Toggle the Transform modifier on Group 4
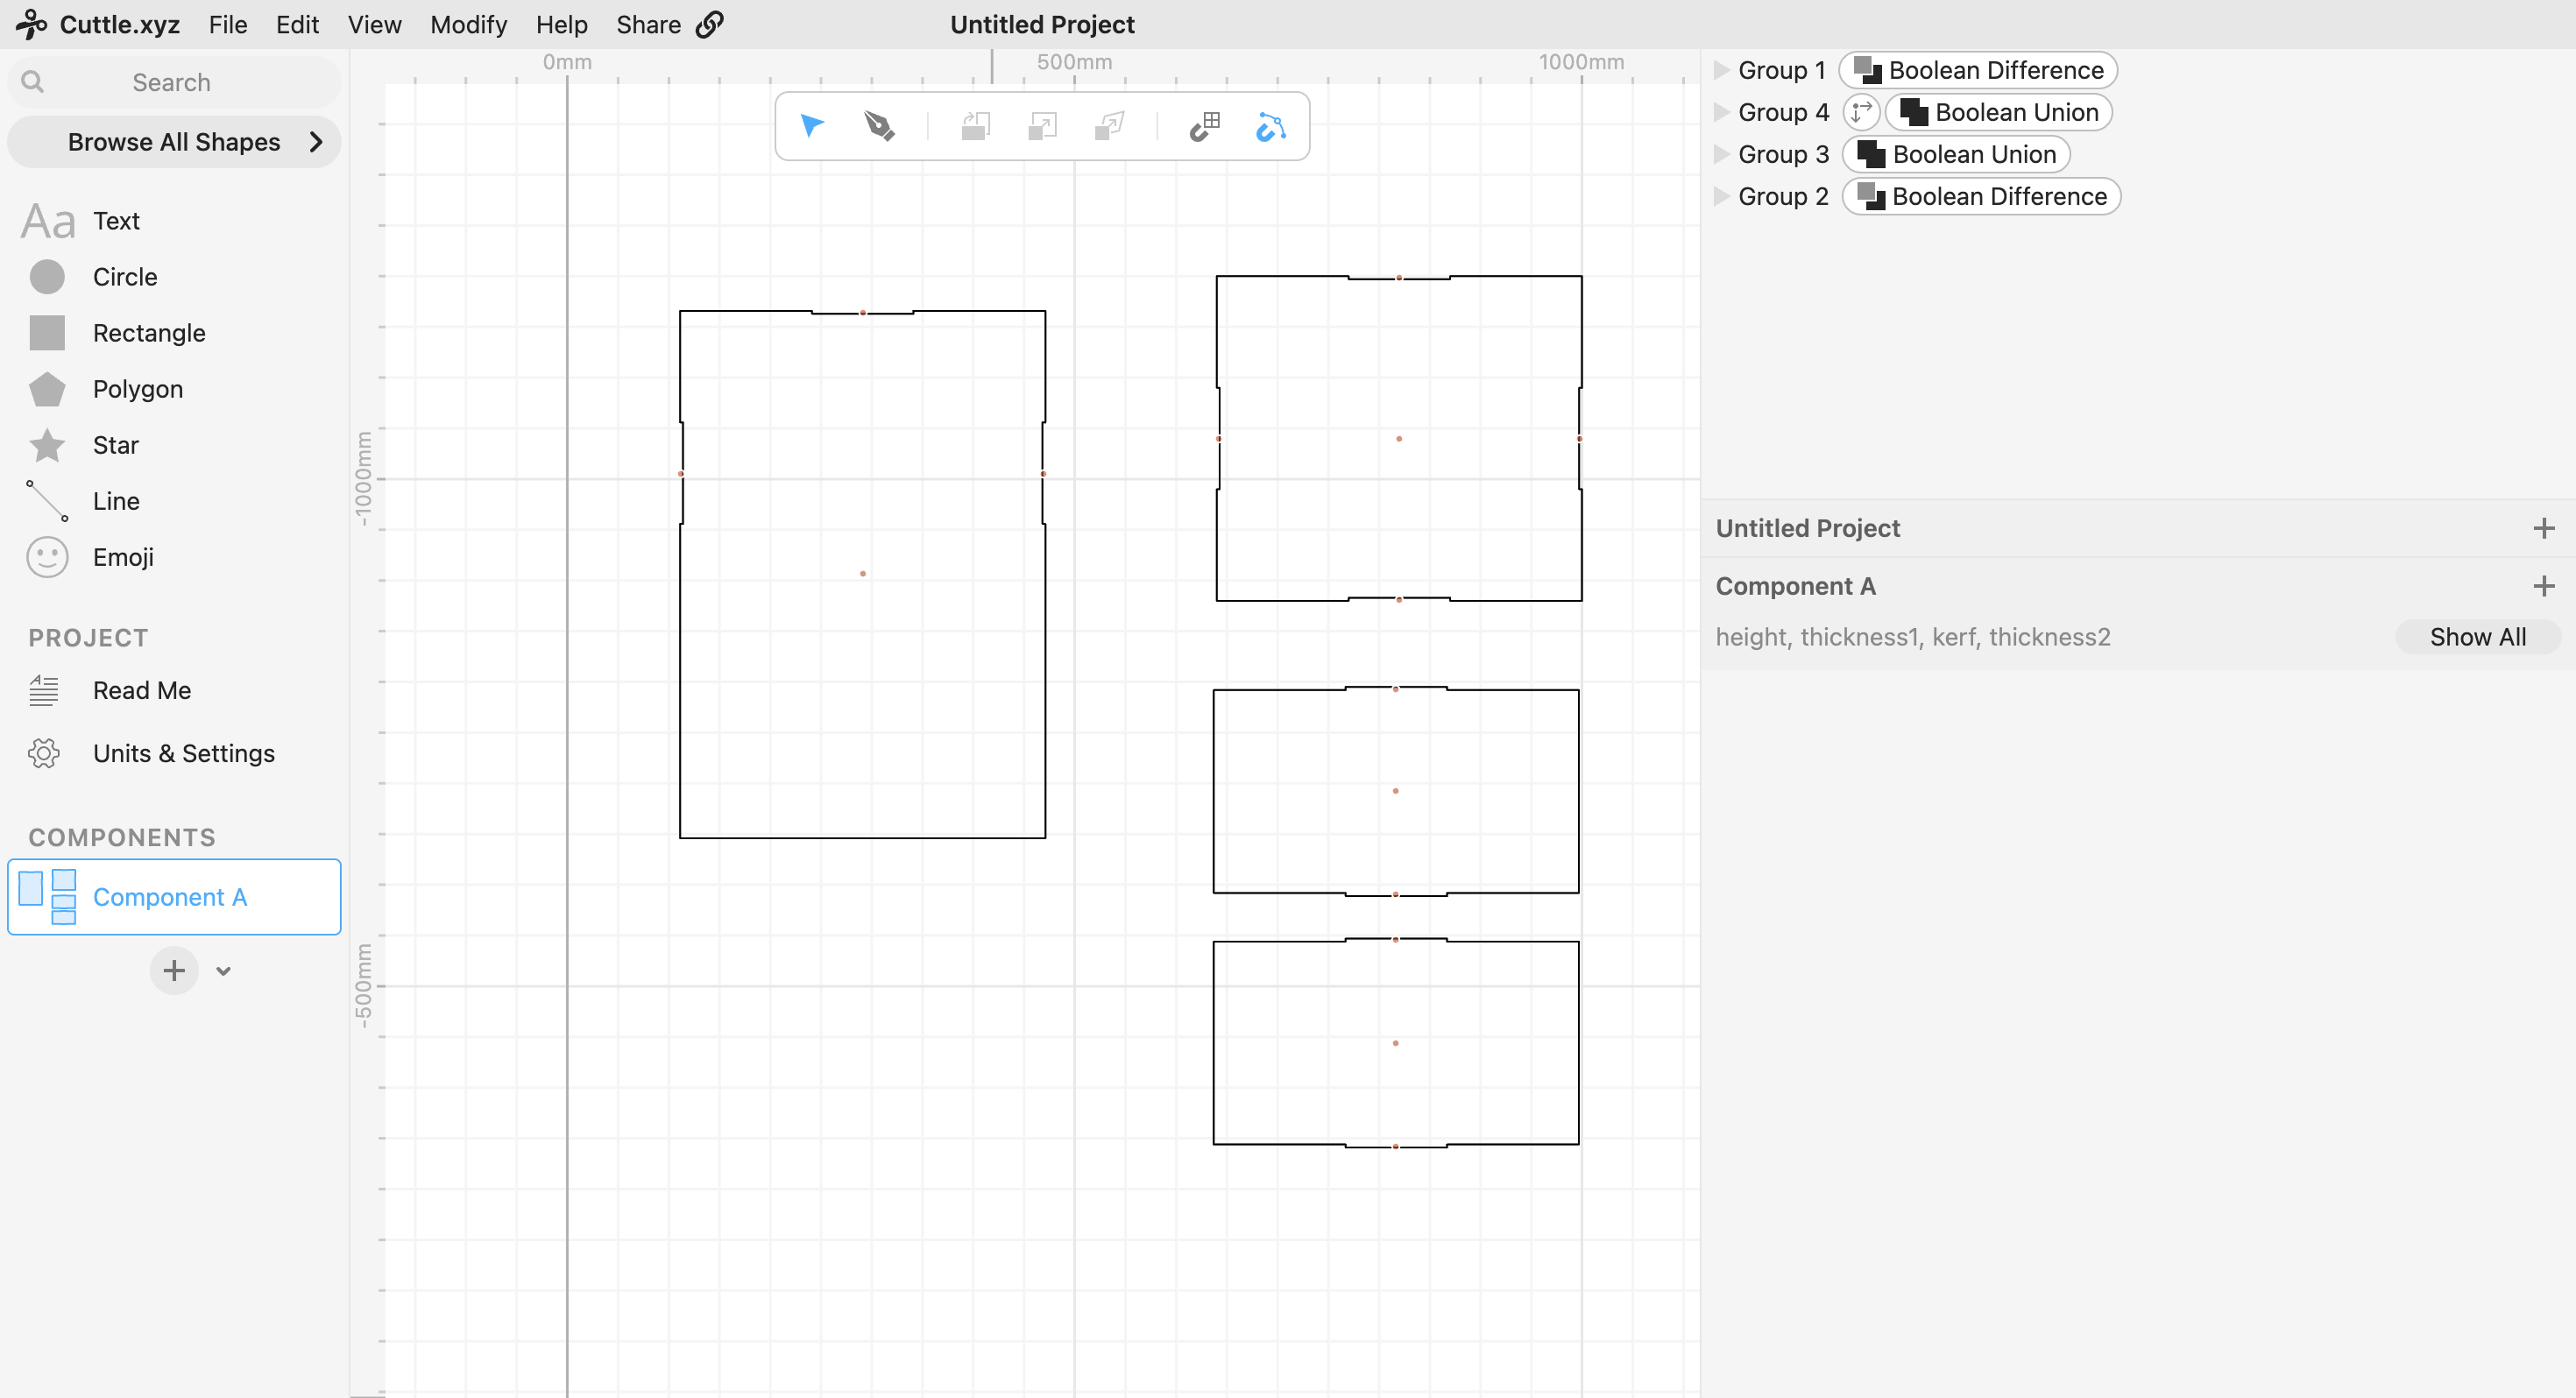This screenshot has height=1398, width=2576. pos(1861,112)
